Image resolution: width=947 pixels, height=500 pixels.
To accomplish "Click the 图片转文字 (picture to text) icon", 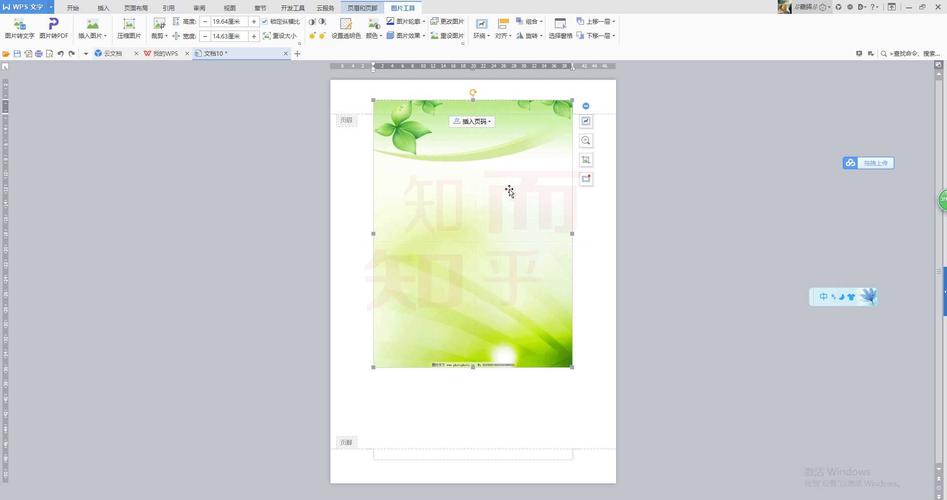I will [x=19, y=27].
